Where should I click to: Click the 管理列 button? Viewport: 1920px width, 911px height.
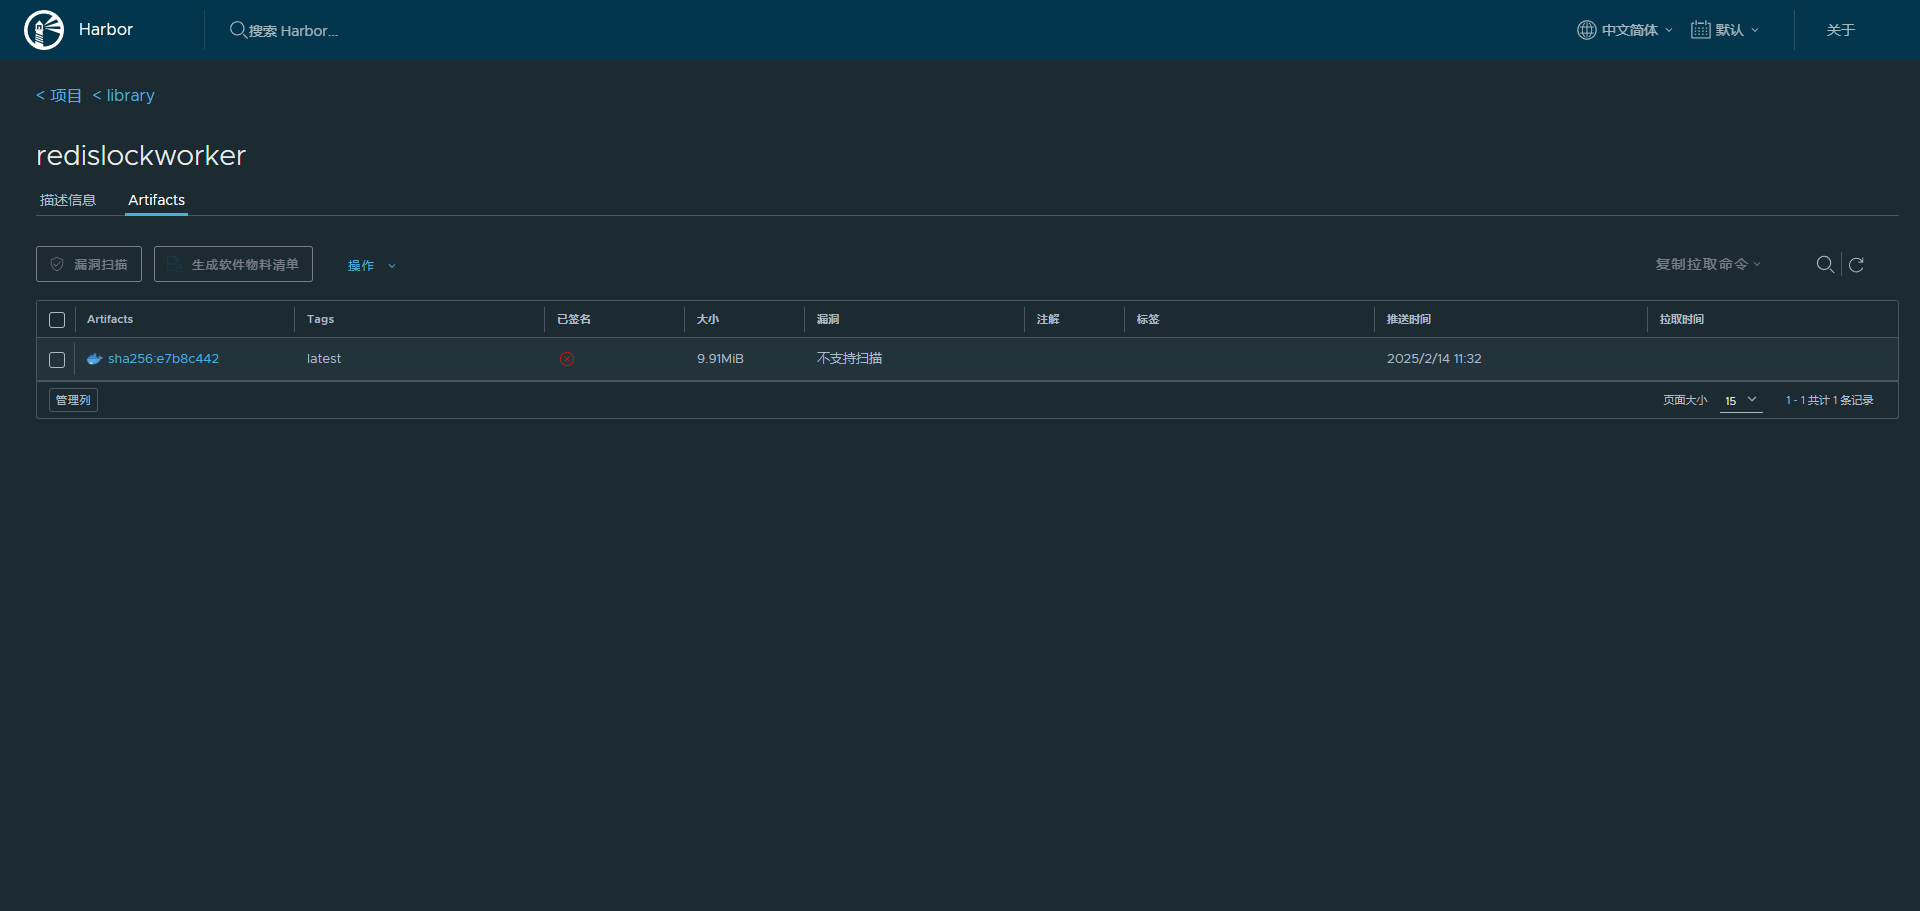pyautogui.click(x=73, y=400)
